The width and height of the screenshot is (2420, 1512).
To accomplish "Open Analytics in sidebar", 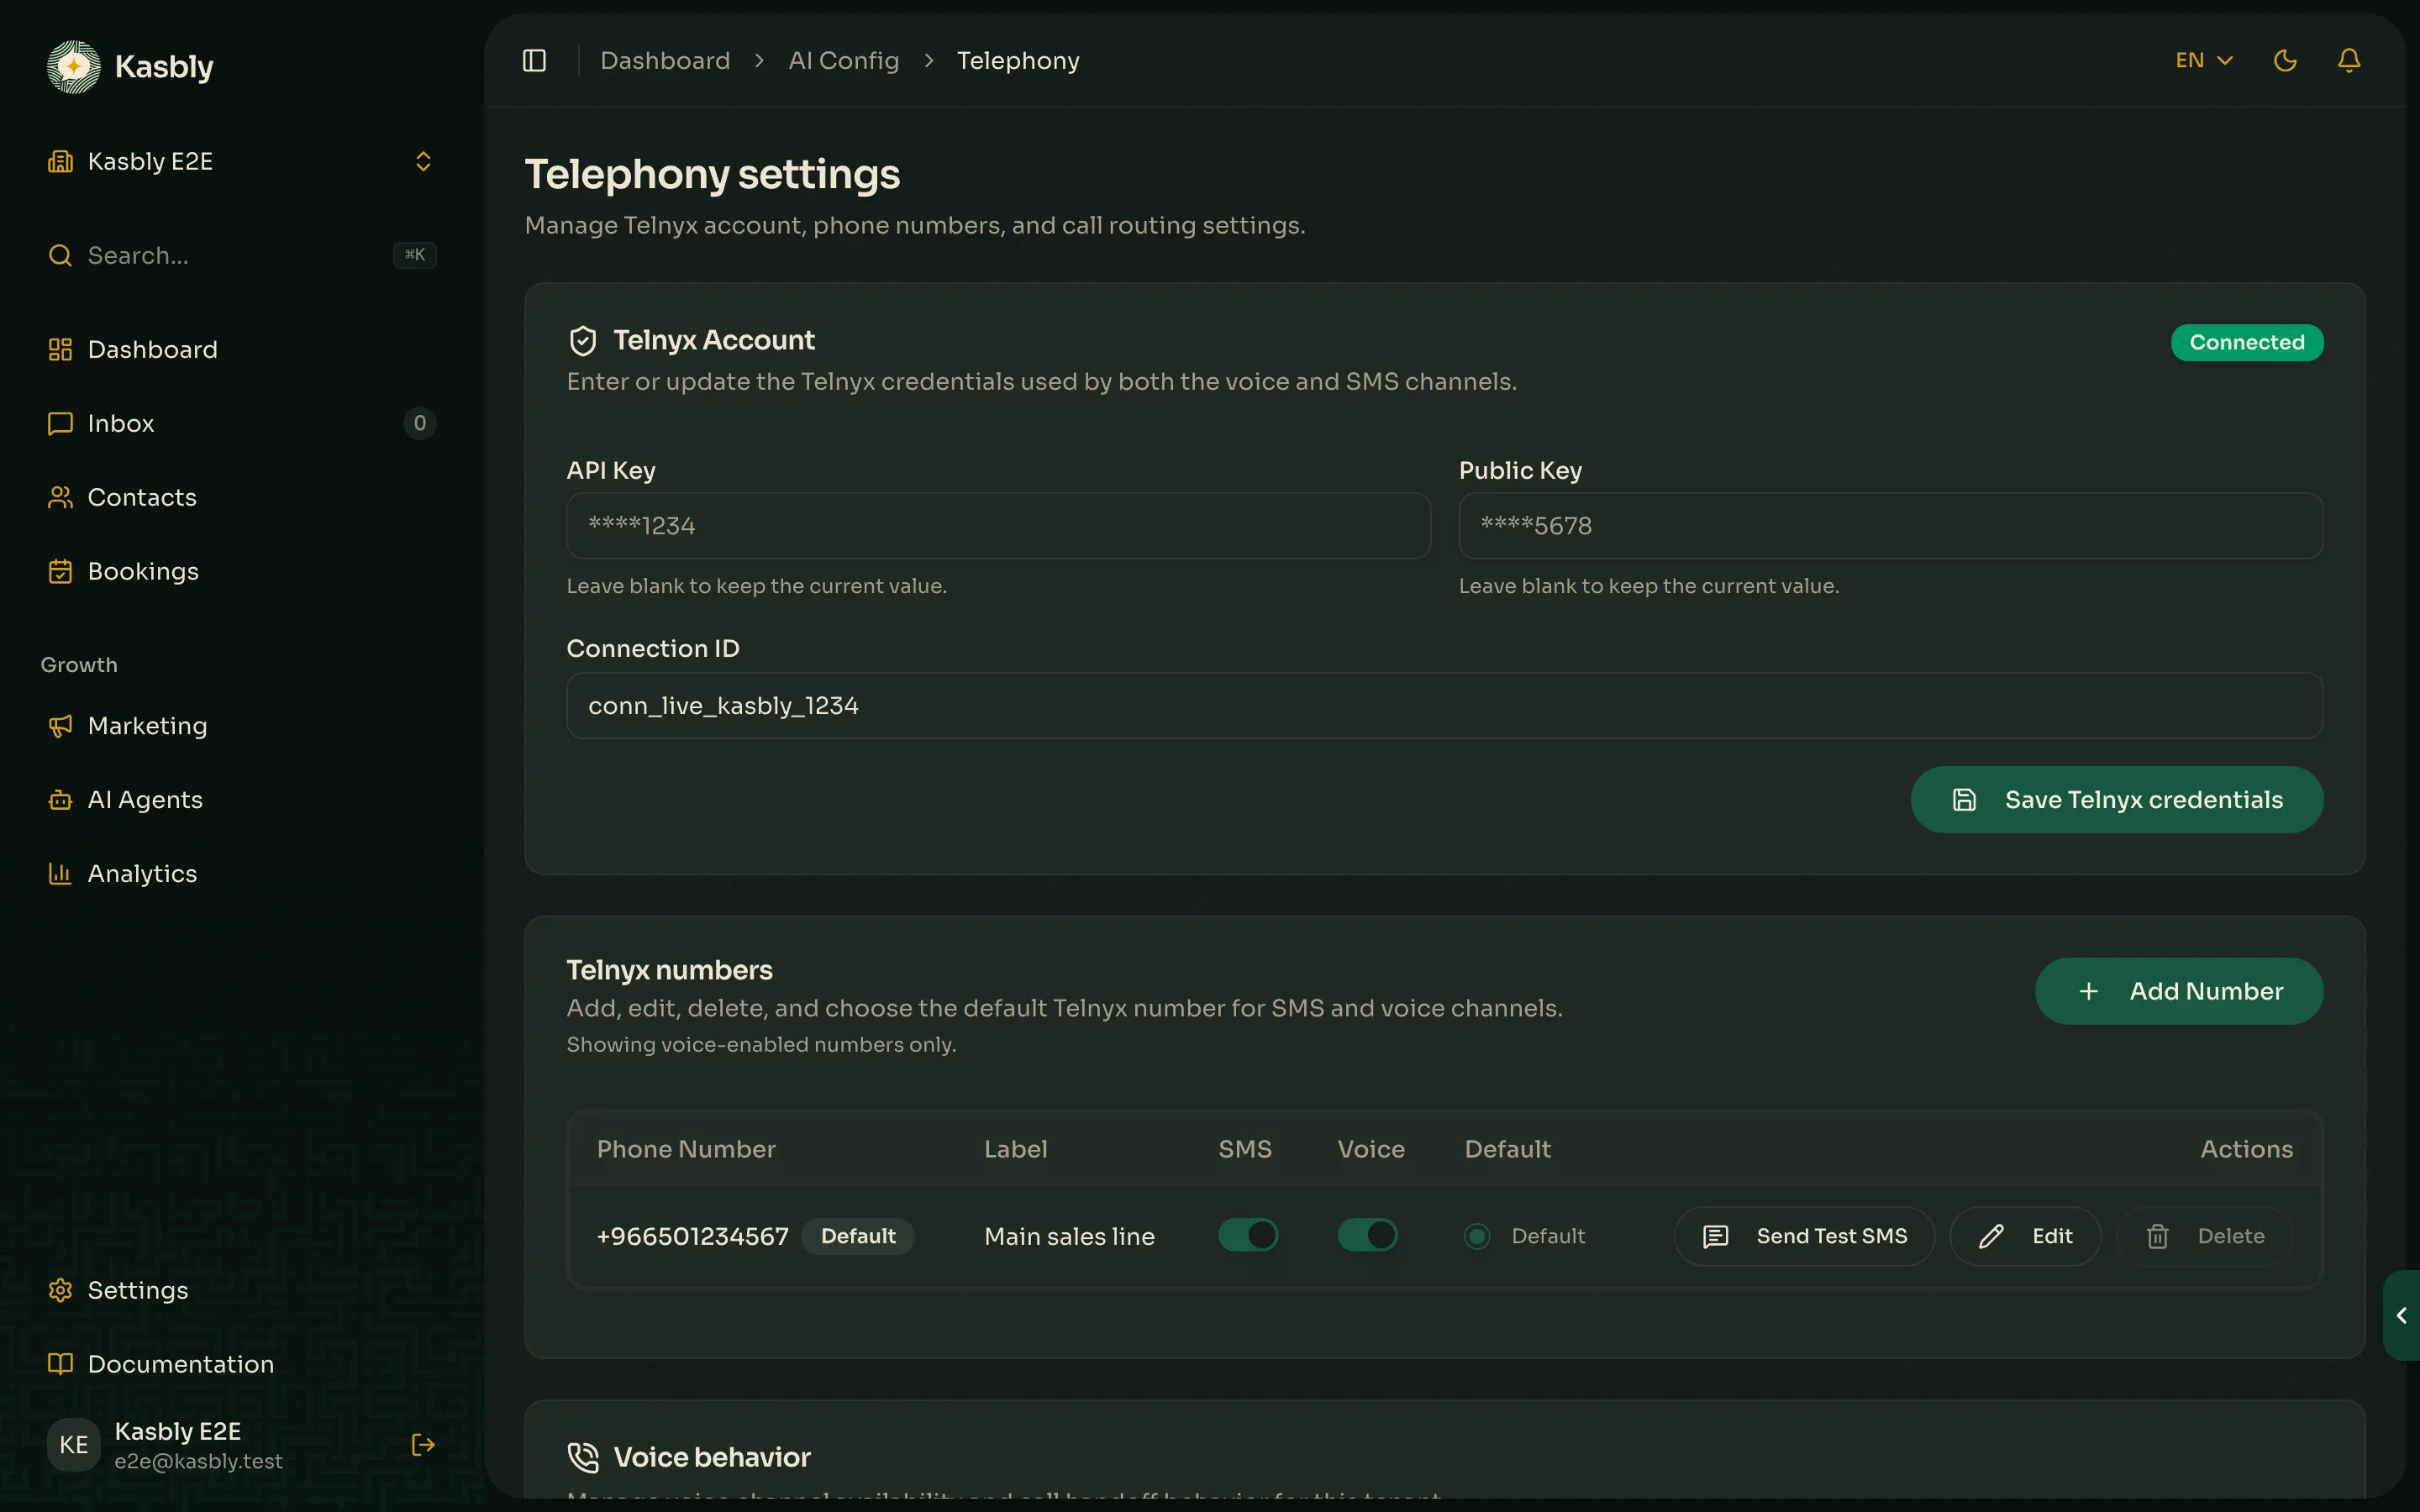I will [x=242, y=874].
